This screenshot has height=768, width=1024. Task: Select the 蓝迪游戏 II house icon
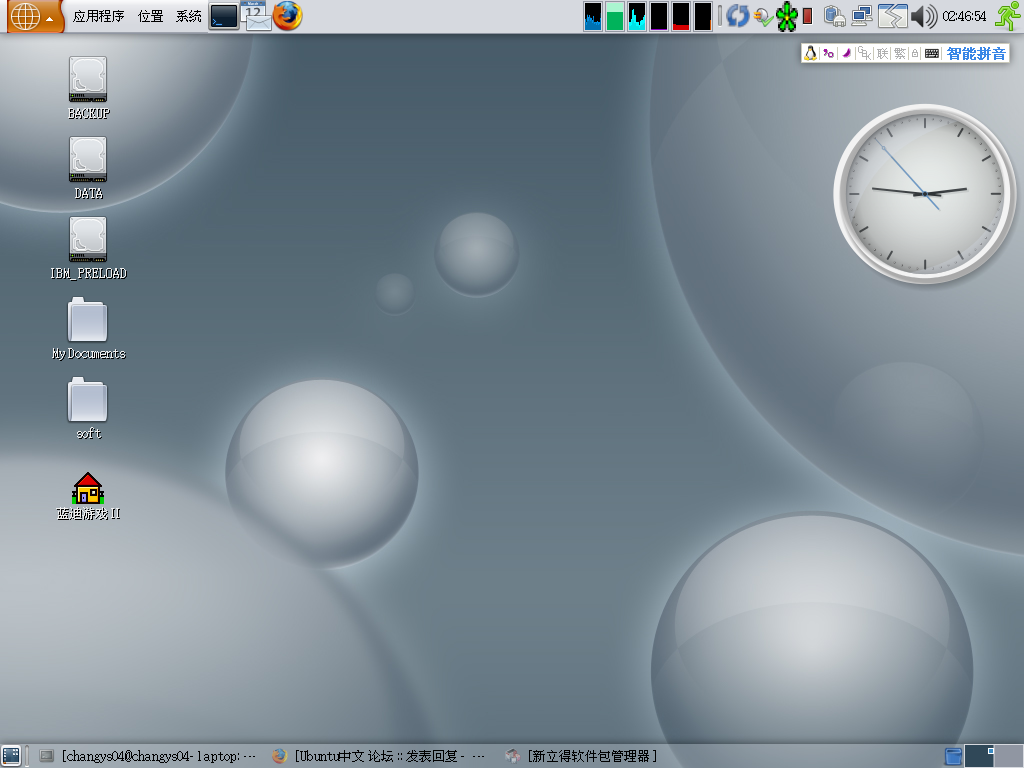point(88,496)
